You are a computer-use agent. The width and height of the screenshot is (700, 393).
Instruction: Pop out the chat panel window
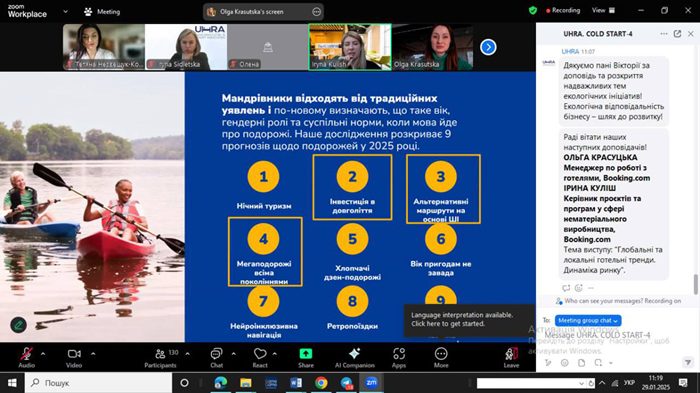point(677,34)
